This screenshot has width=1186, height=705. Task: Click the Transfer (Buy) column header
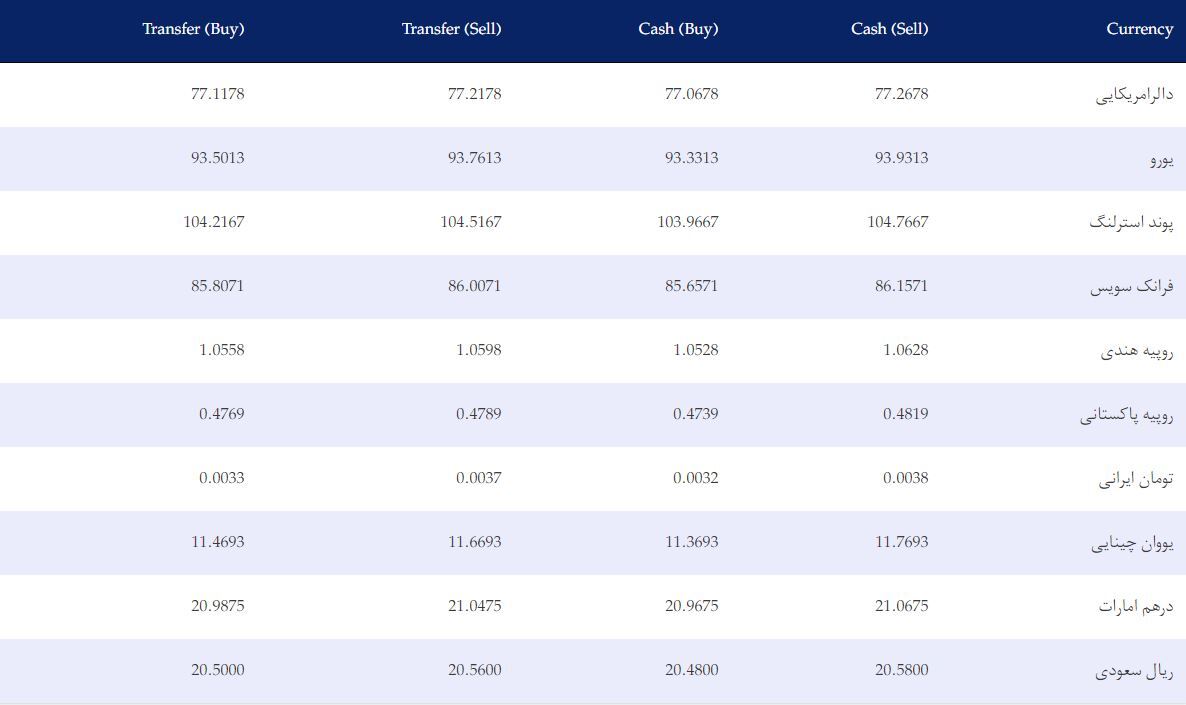193,30
